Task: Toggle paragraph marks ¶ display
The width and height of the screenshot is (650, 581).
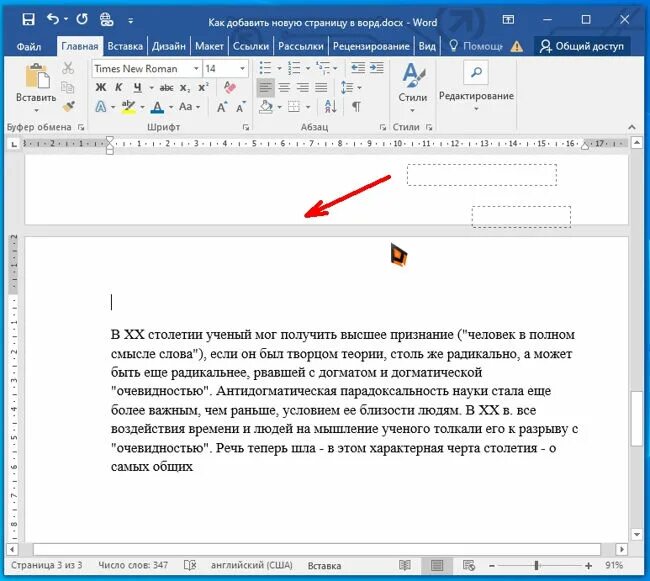Action: point(356,107)
